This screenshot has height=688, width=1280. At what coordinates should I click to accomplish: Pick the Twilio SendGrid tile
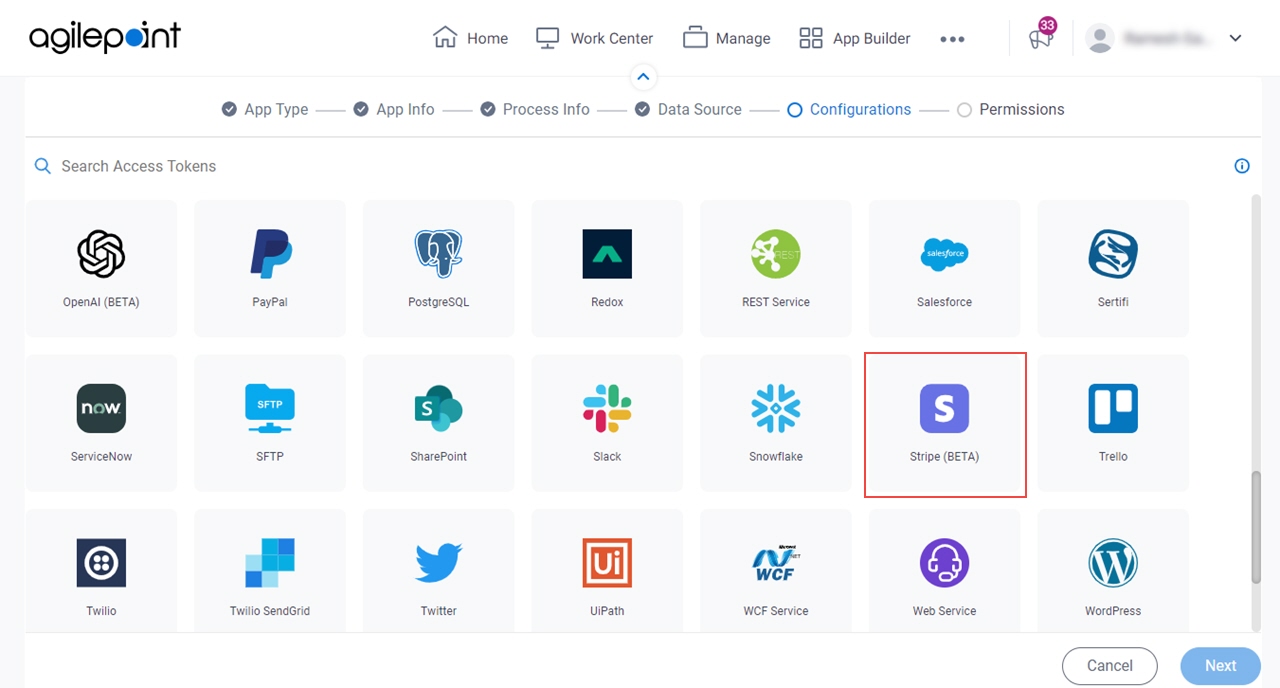tap(270, 570)
